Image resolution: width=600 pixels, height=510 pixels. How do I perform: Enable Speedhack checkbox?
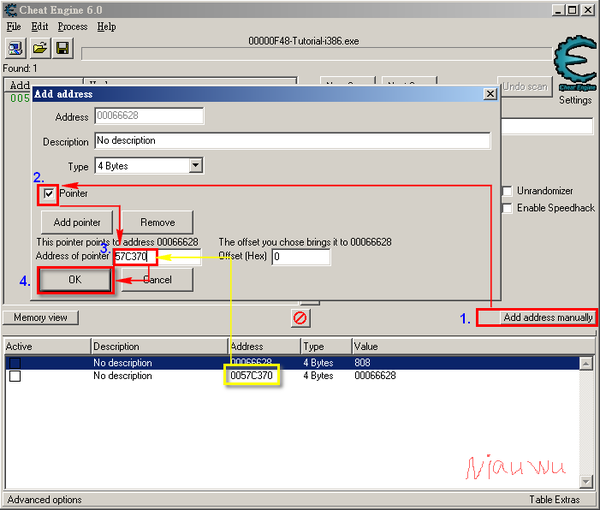point(507,208)
